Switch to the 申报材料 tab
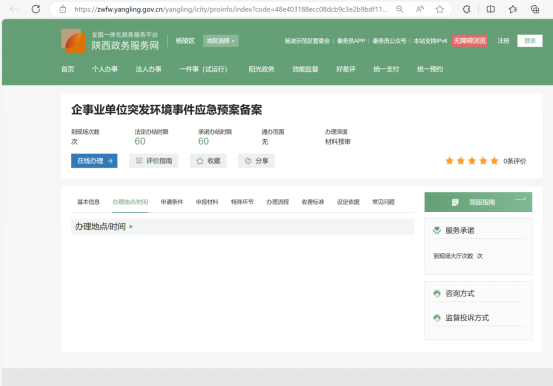 pyautogui.click(x=207, y=202)
